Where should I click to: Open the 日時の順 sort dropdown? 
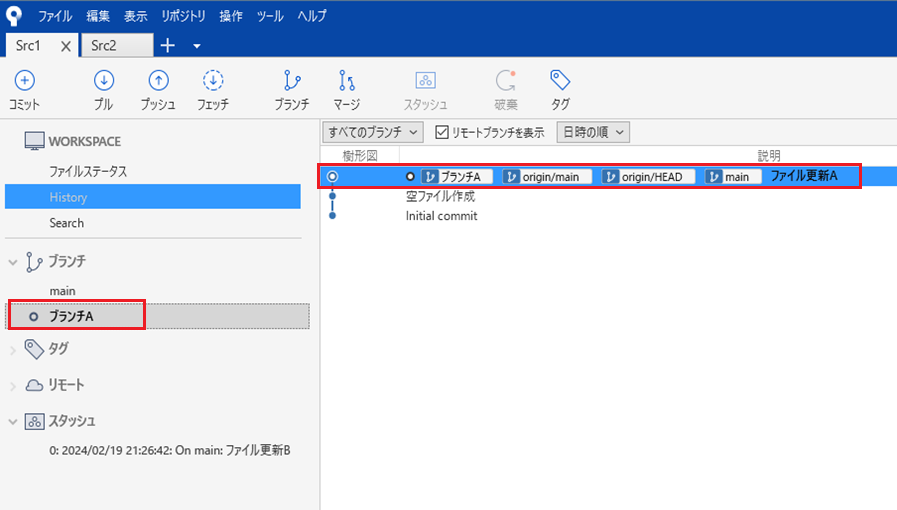tap(593, 132)
